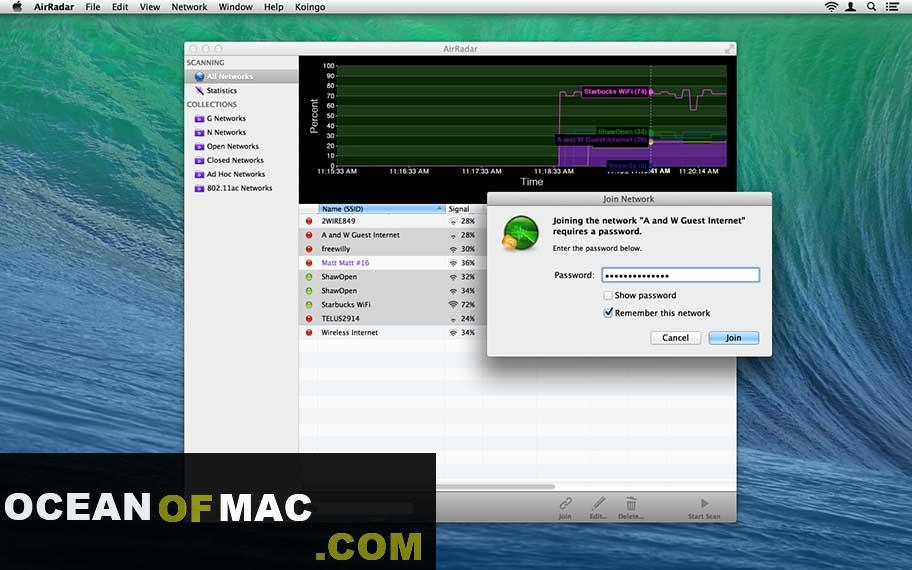Open Notification Center list icon
This screenshot has width=912, height=570.
[x=891, y=7]
